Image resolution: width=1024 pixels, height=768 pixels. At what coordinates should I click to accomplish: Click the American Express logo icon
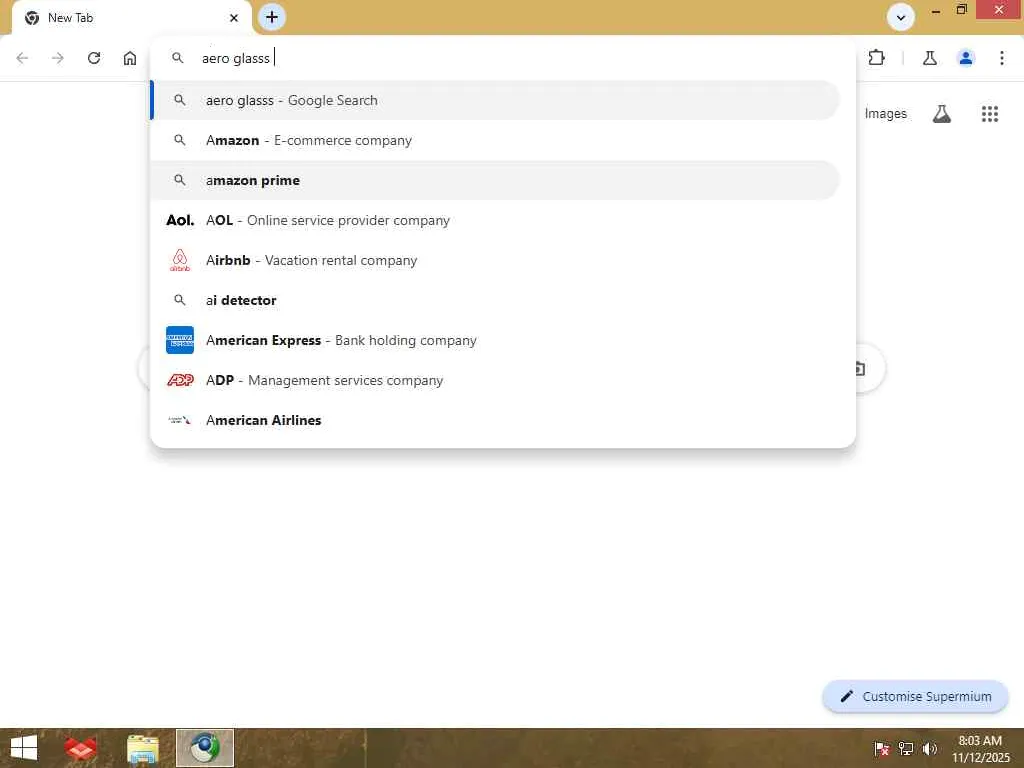point(180,340)
